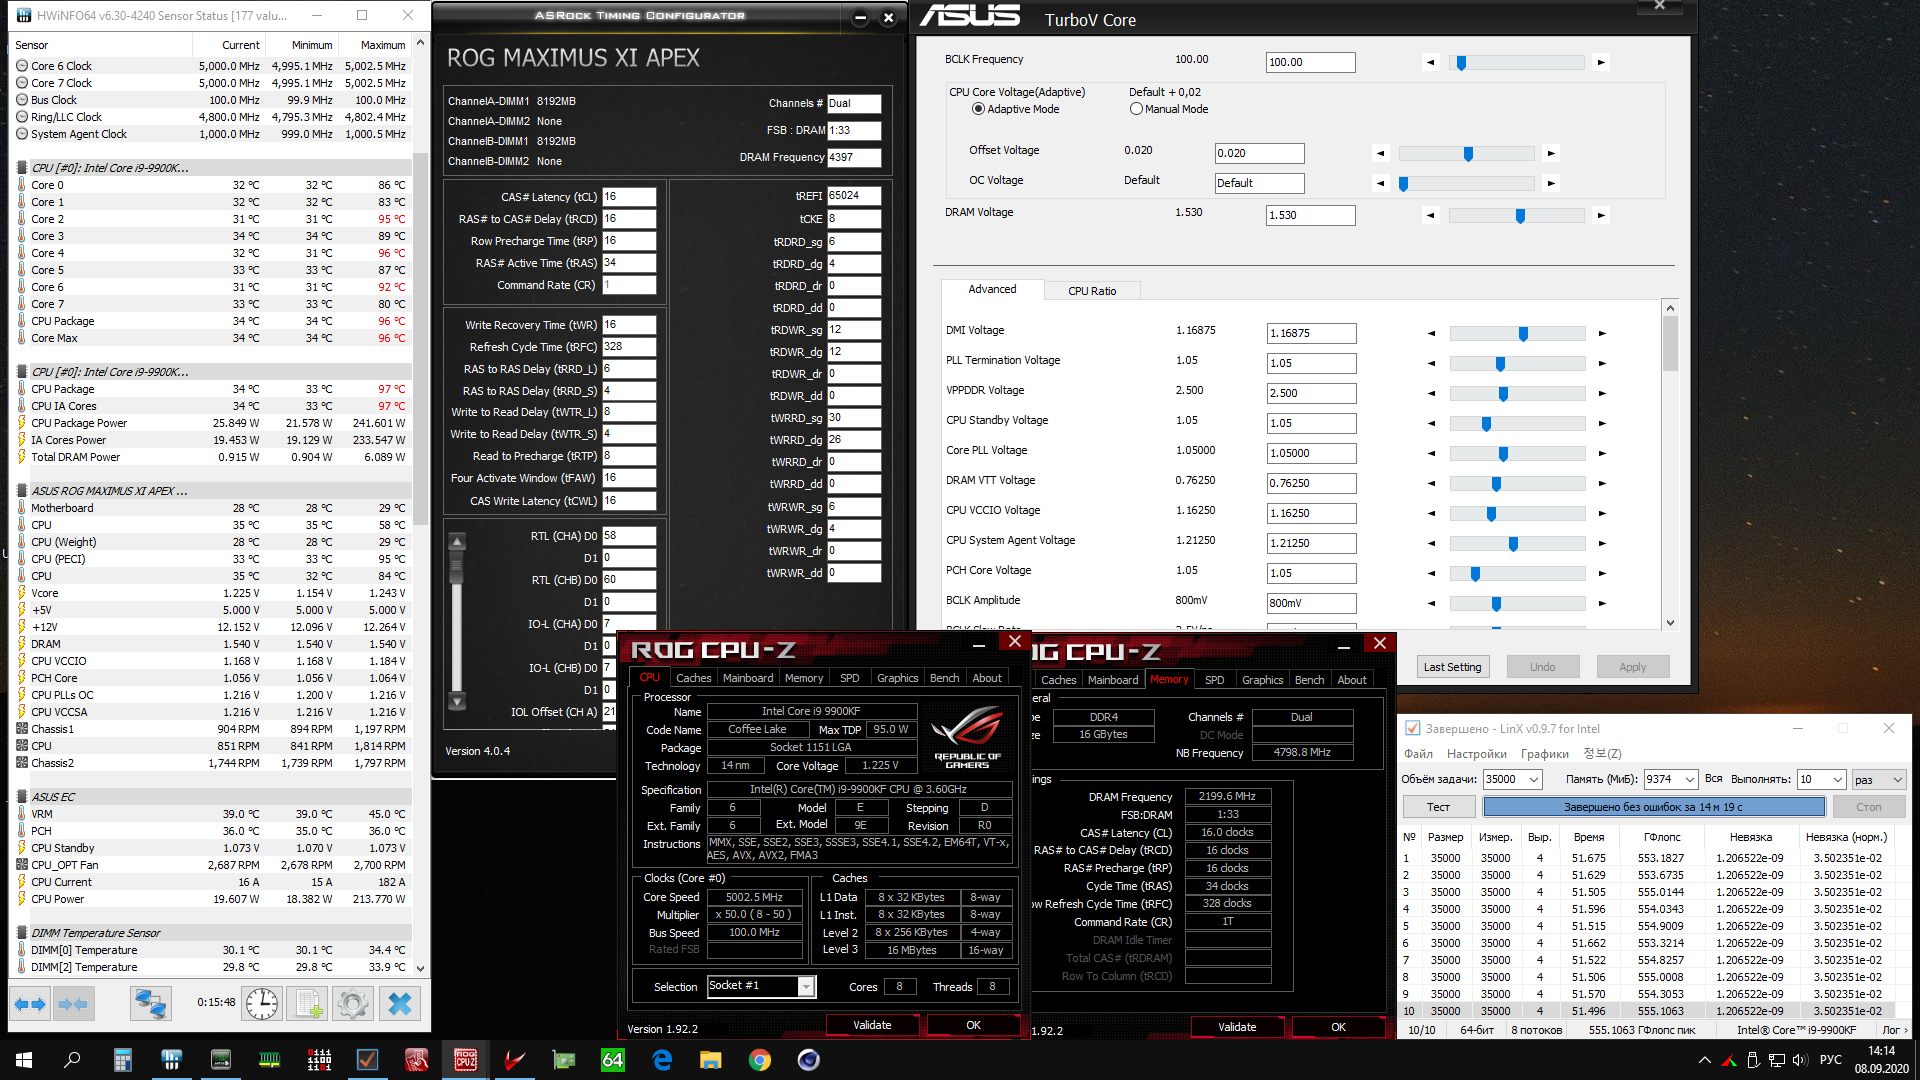
Task: Open the LinX problem size dropdown
Action: 1534,779
